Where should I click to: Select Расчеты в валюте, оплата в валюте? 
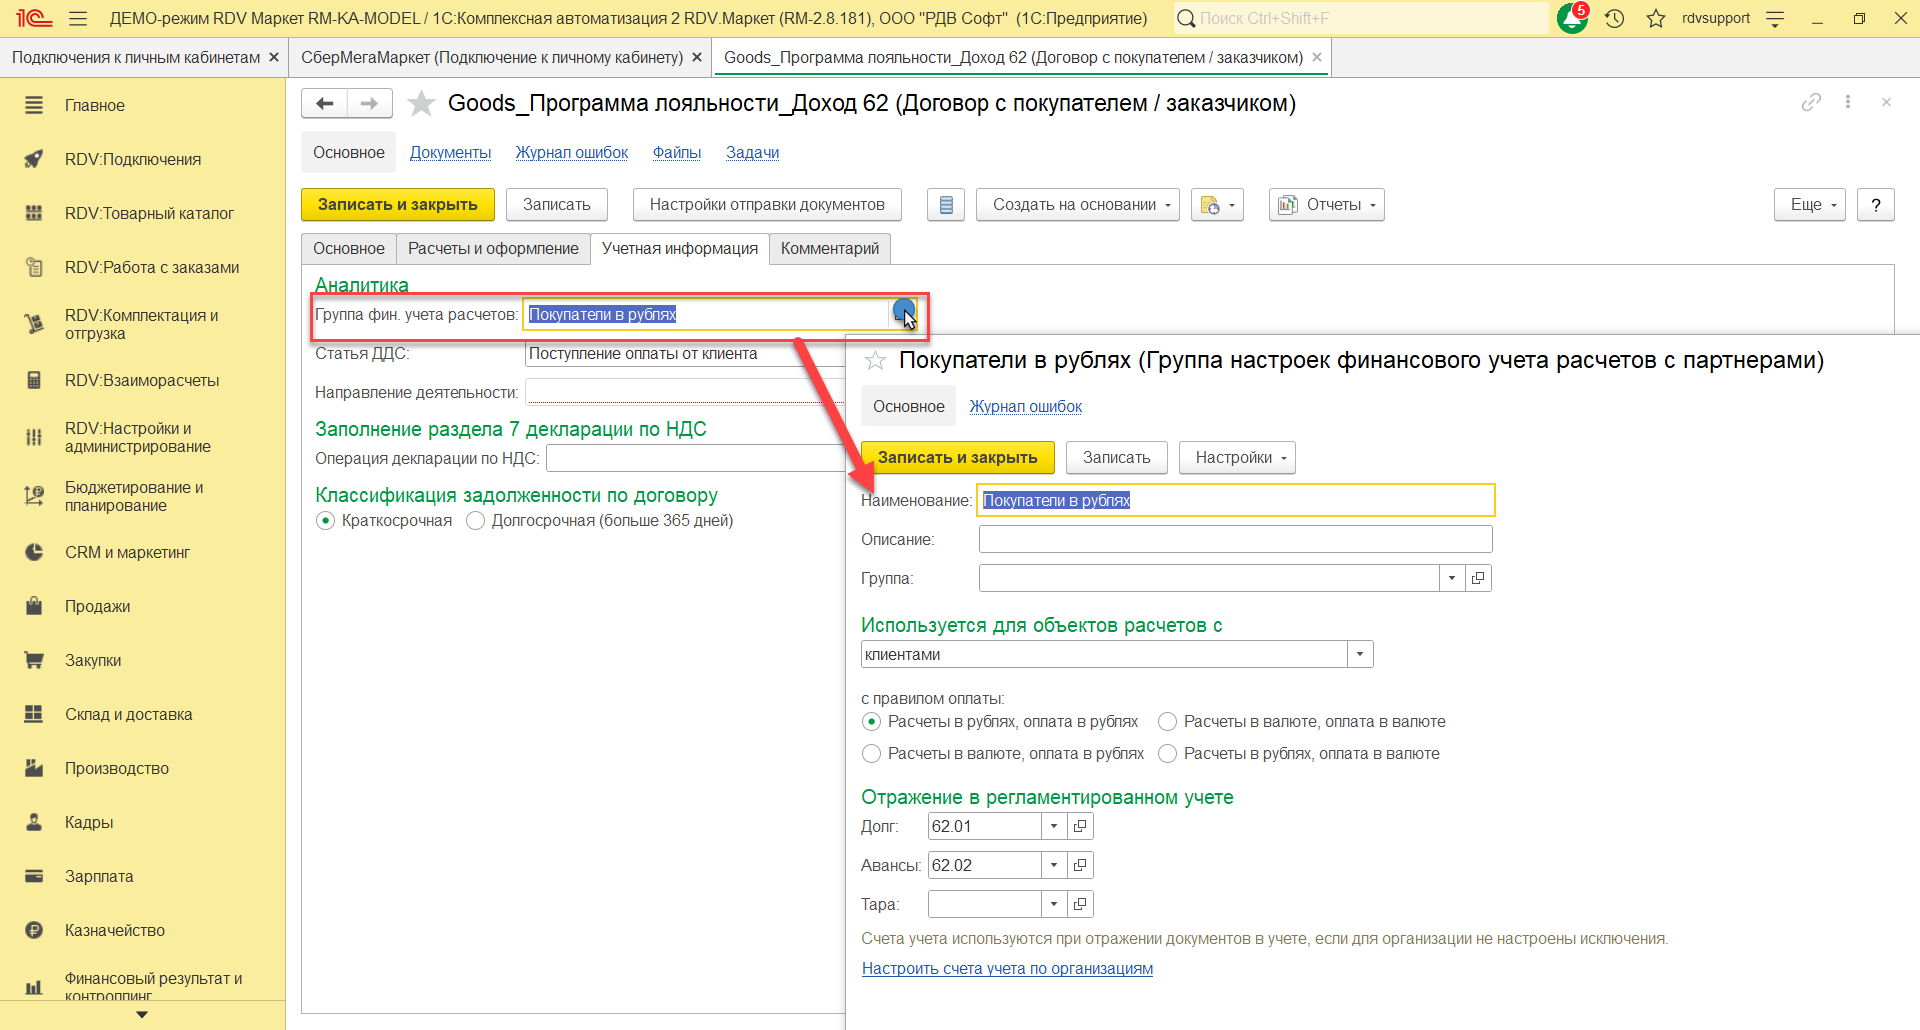[1167, 722]
